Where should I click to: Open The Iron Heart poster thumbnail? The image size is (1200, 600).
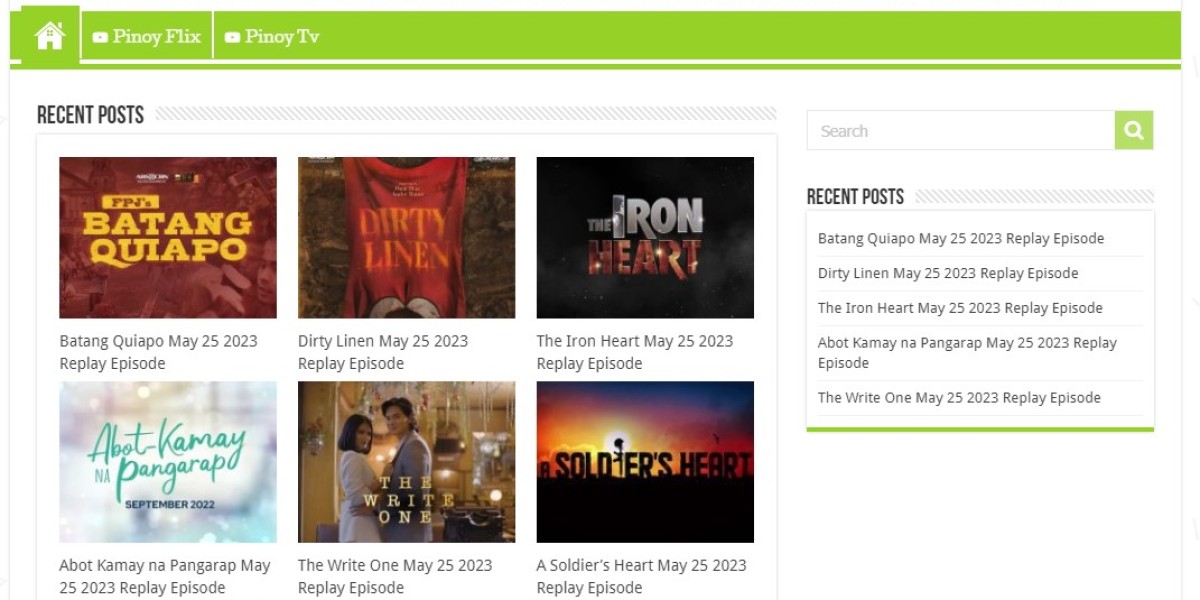pyautogui.click(x=645, y=238)
